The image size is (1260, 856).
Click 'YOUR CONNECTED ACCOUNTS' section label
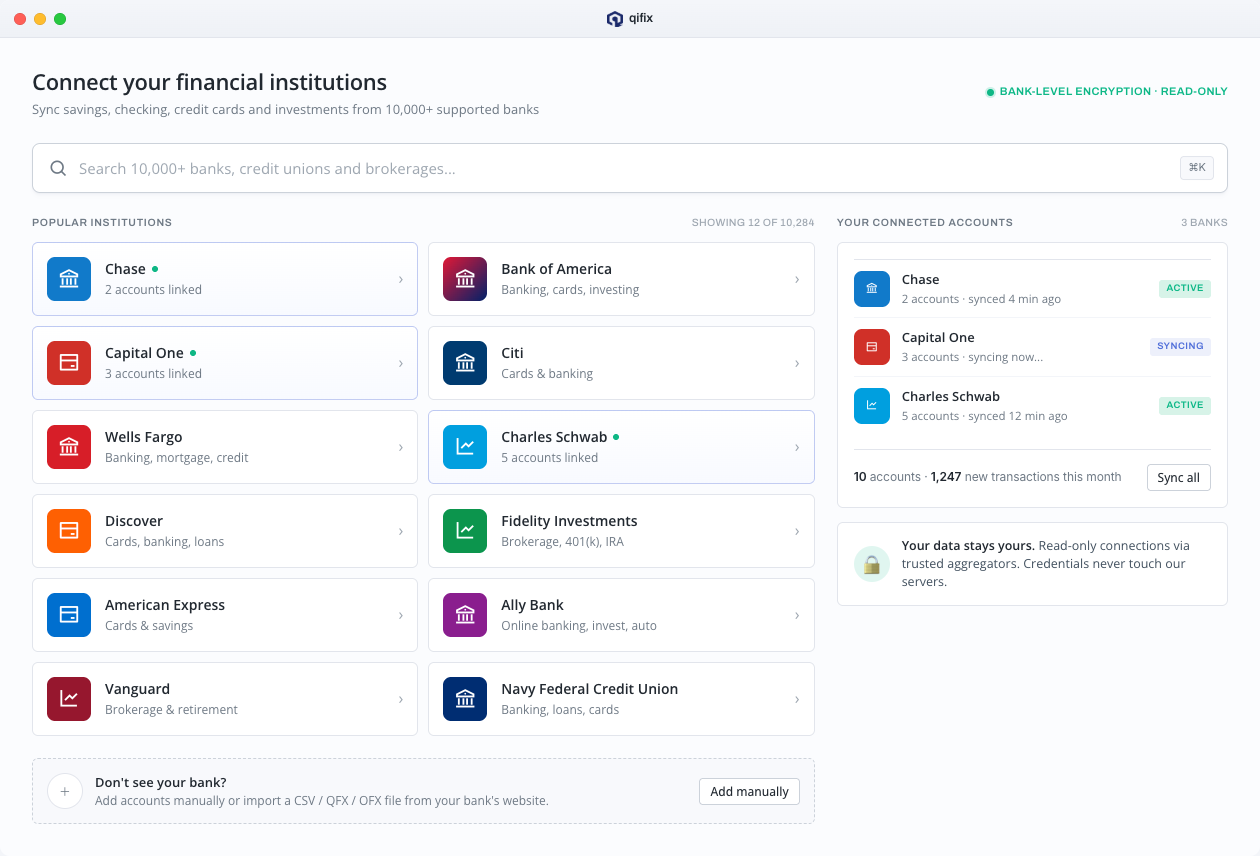925,222
